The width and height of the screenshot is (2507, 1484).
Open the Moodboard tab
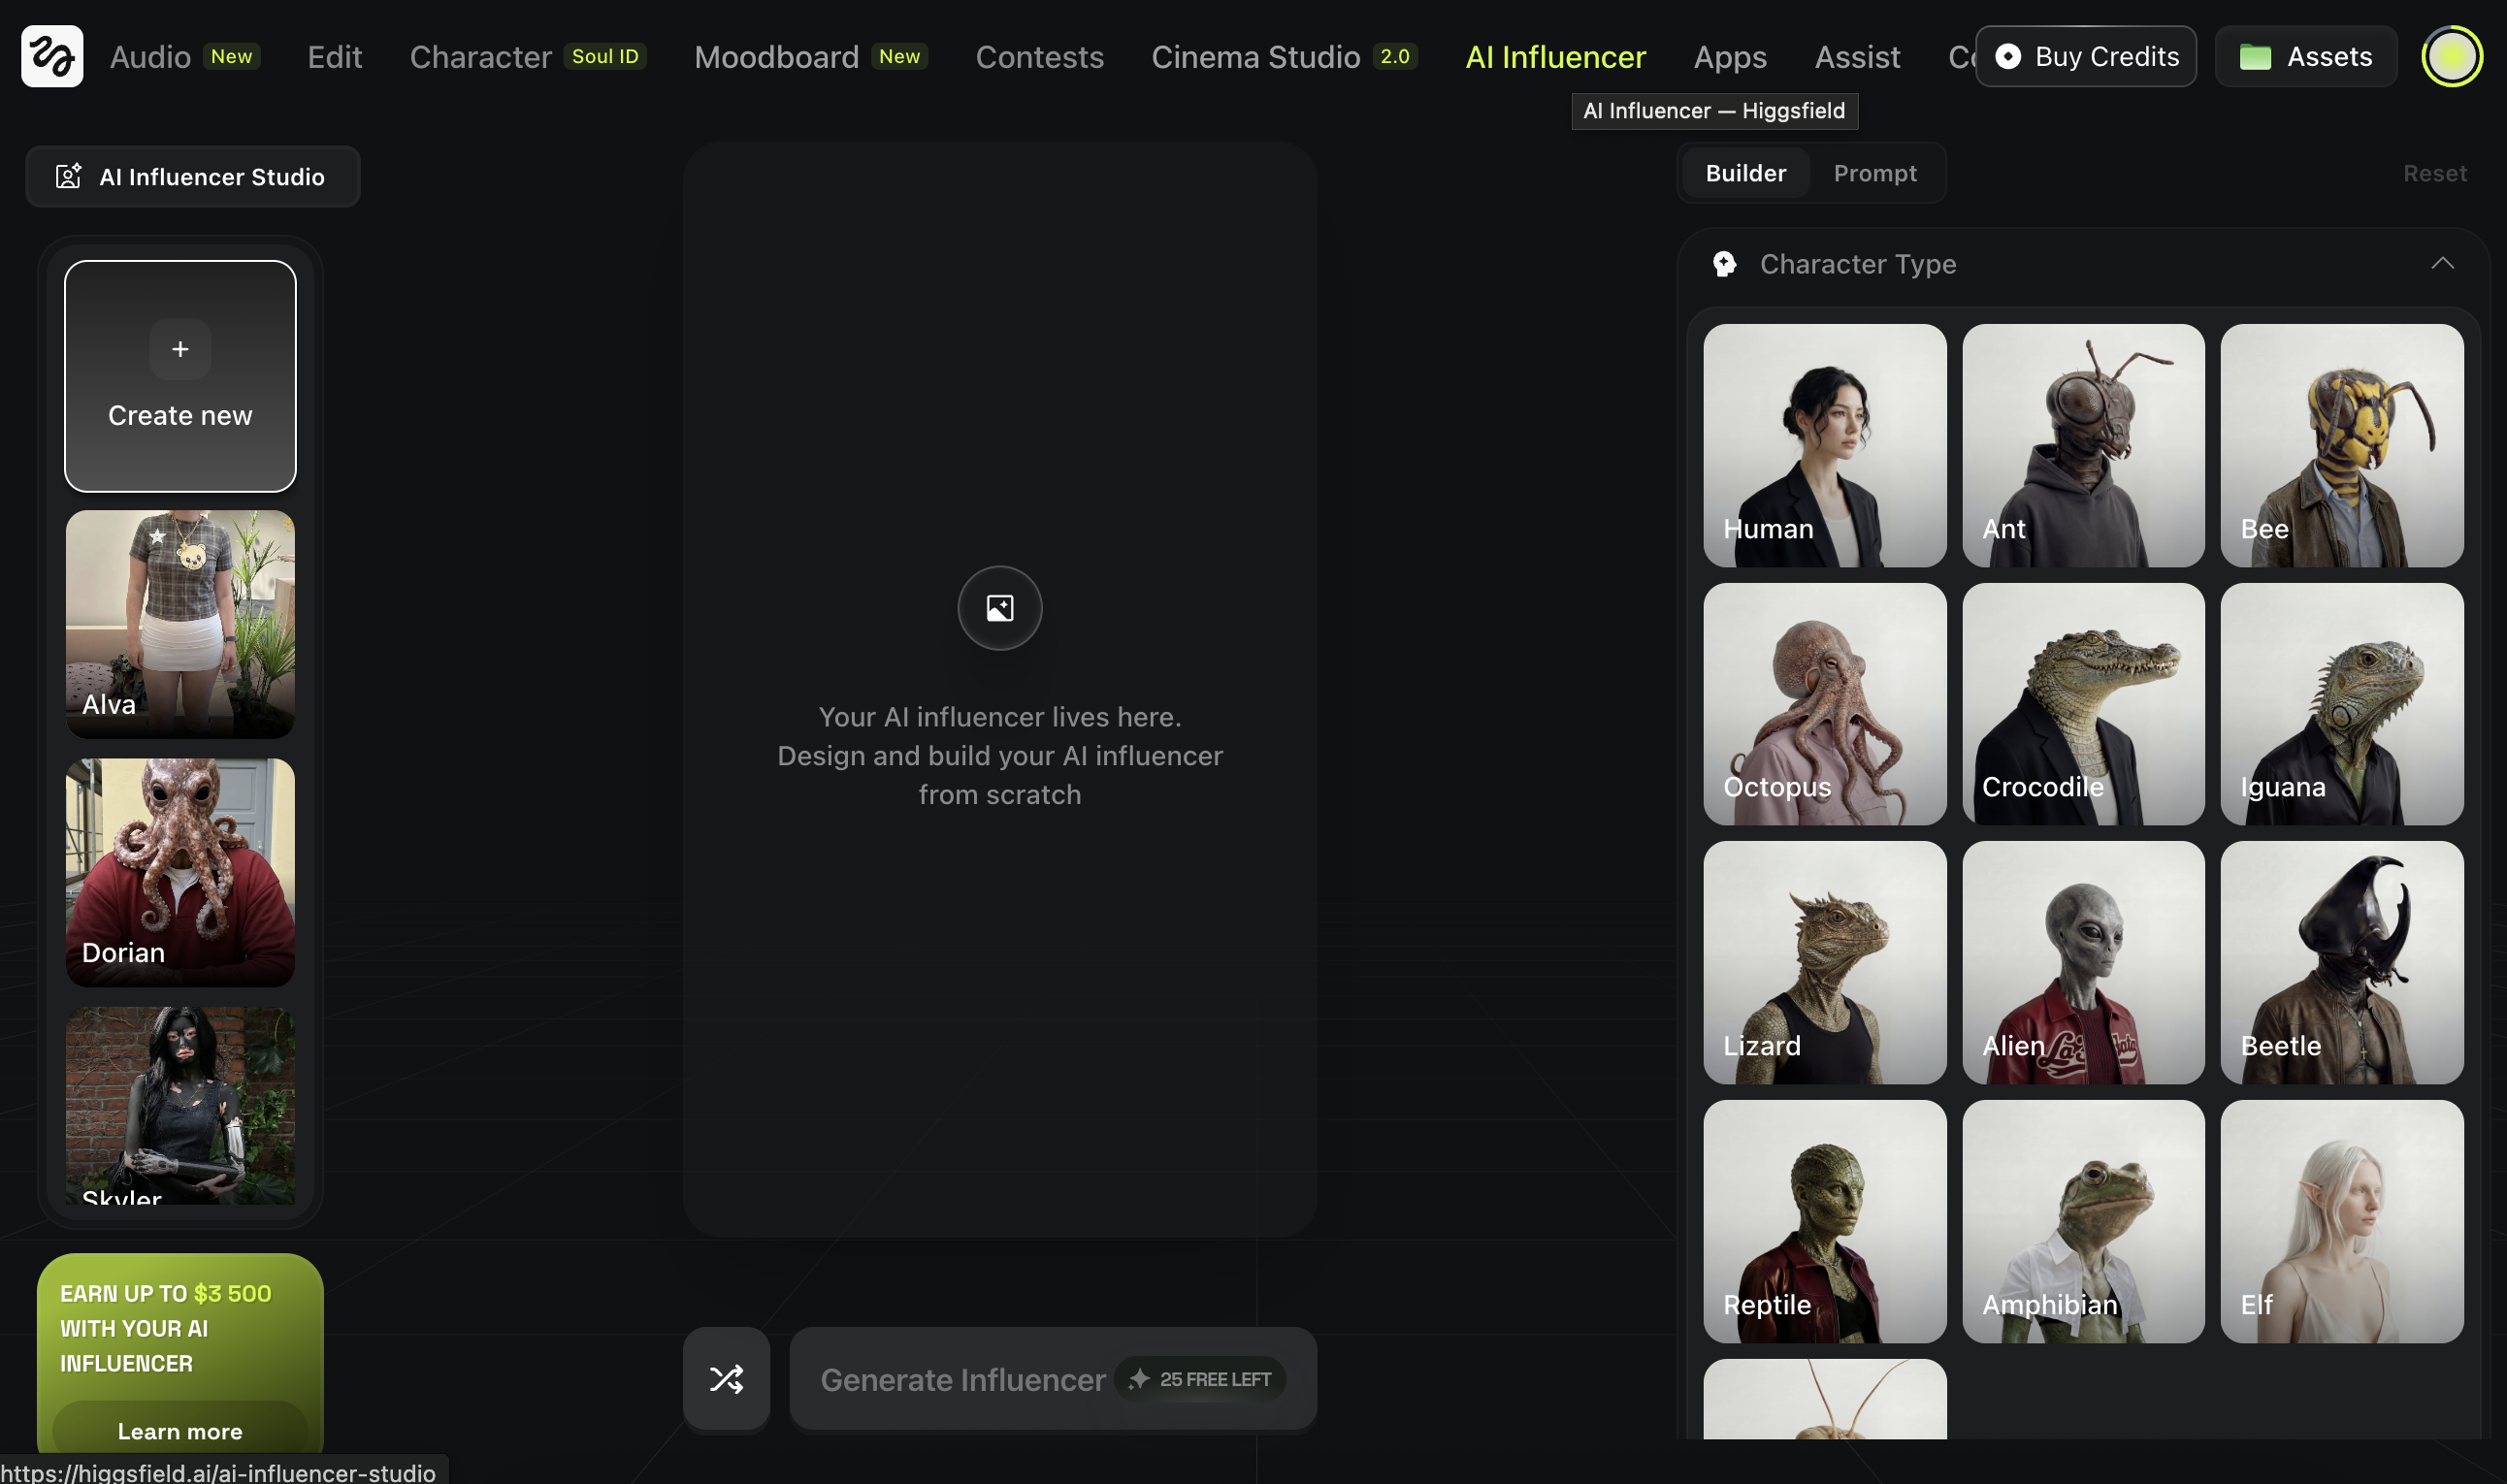pos(776,56)
